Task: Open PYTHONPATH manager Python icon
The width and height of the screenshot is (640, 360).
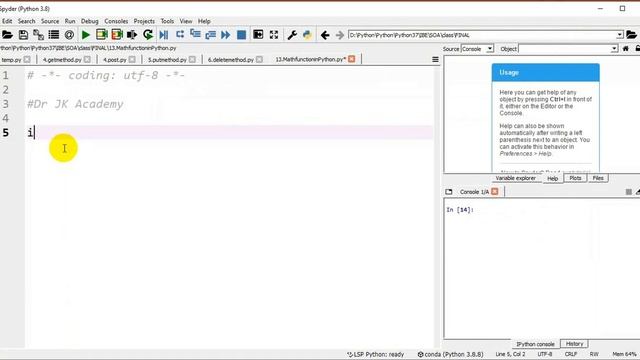Action: (307, 35)
